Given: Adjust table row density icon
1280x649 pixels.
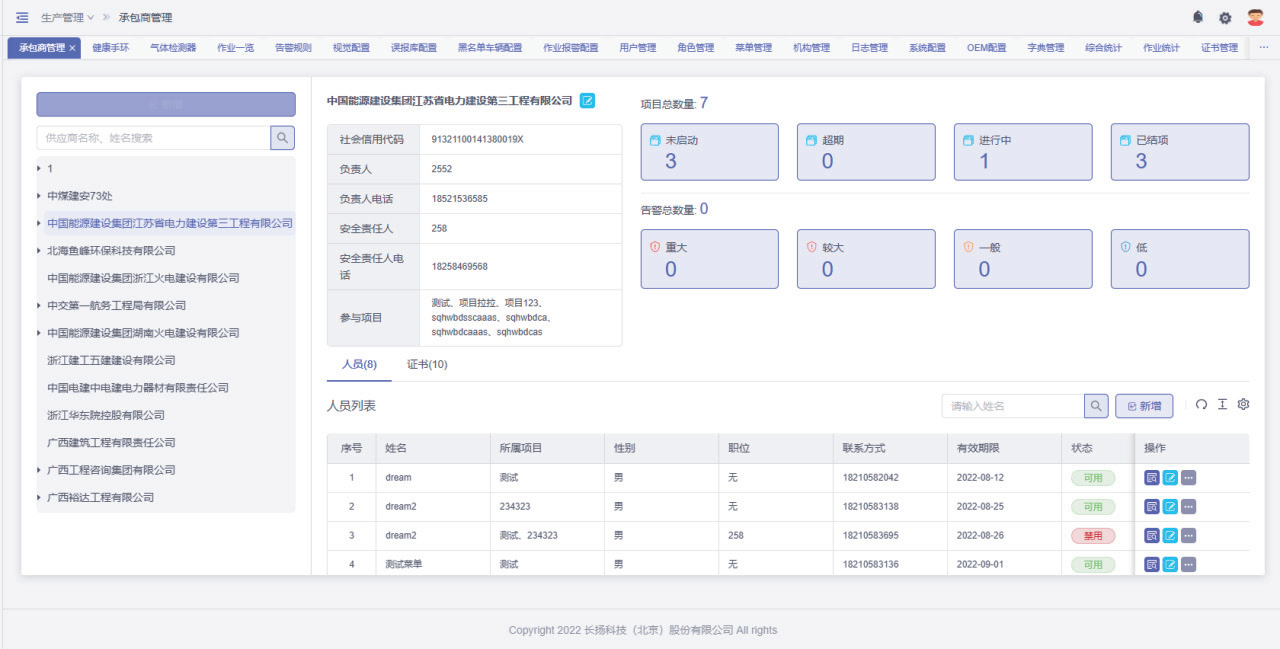Looking at the screenshot, I should click(1222, 405).
